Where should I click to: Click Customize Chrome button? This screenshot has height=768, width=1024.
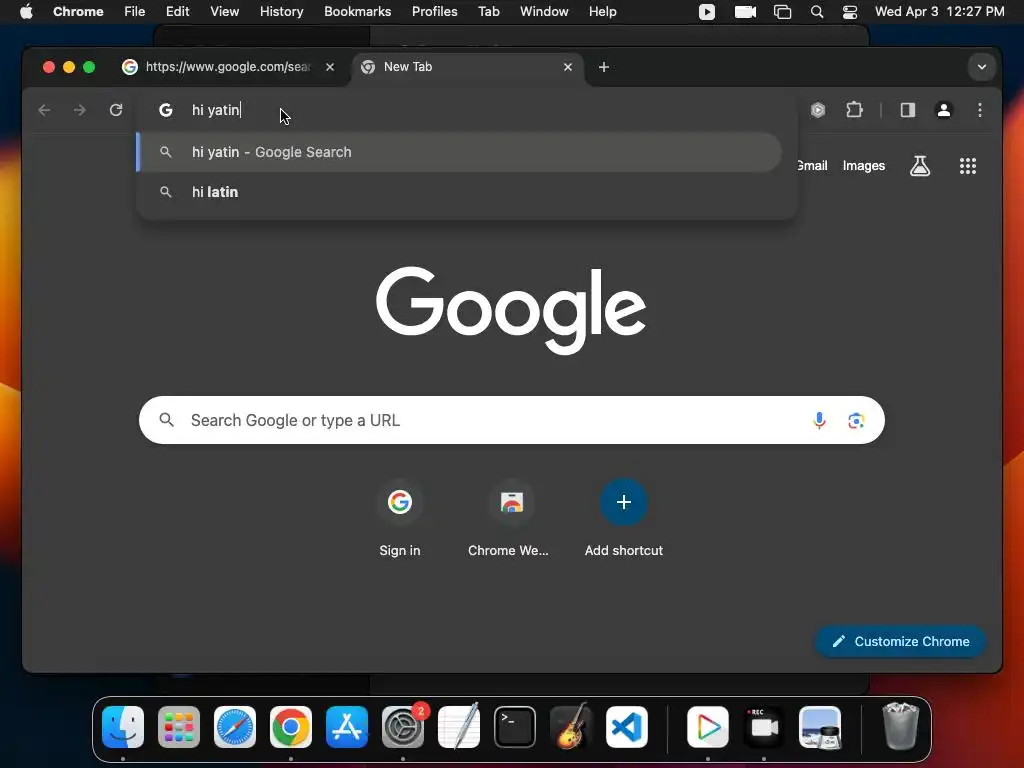coord(901,641)
